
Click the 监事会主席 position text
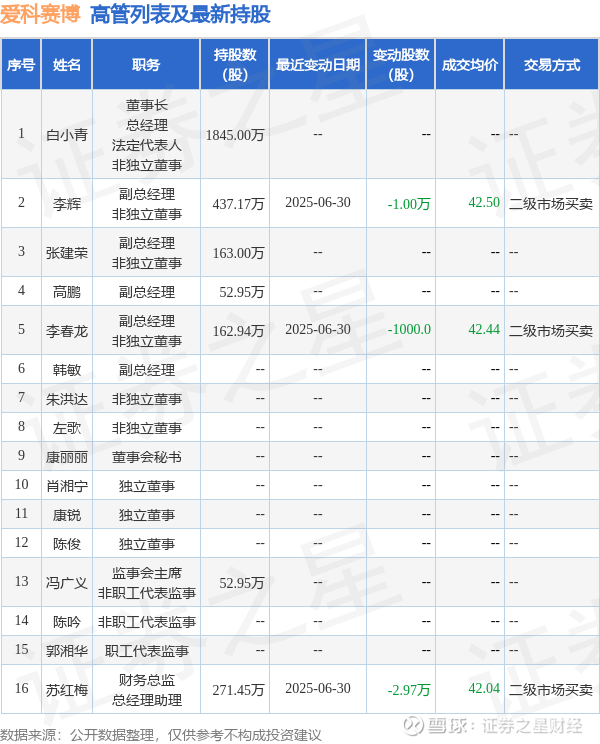[x=147, y=573]
